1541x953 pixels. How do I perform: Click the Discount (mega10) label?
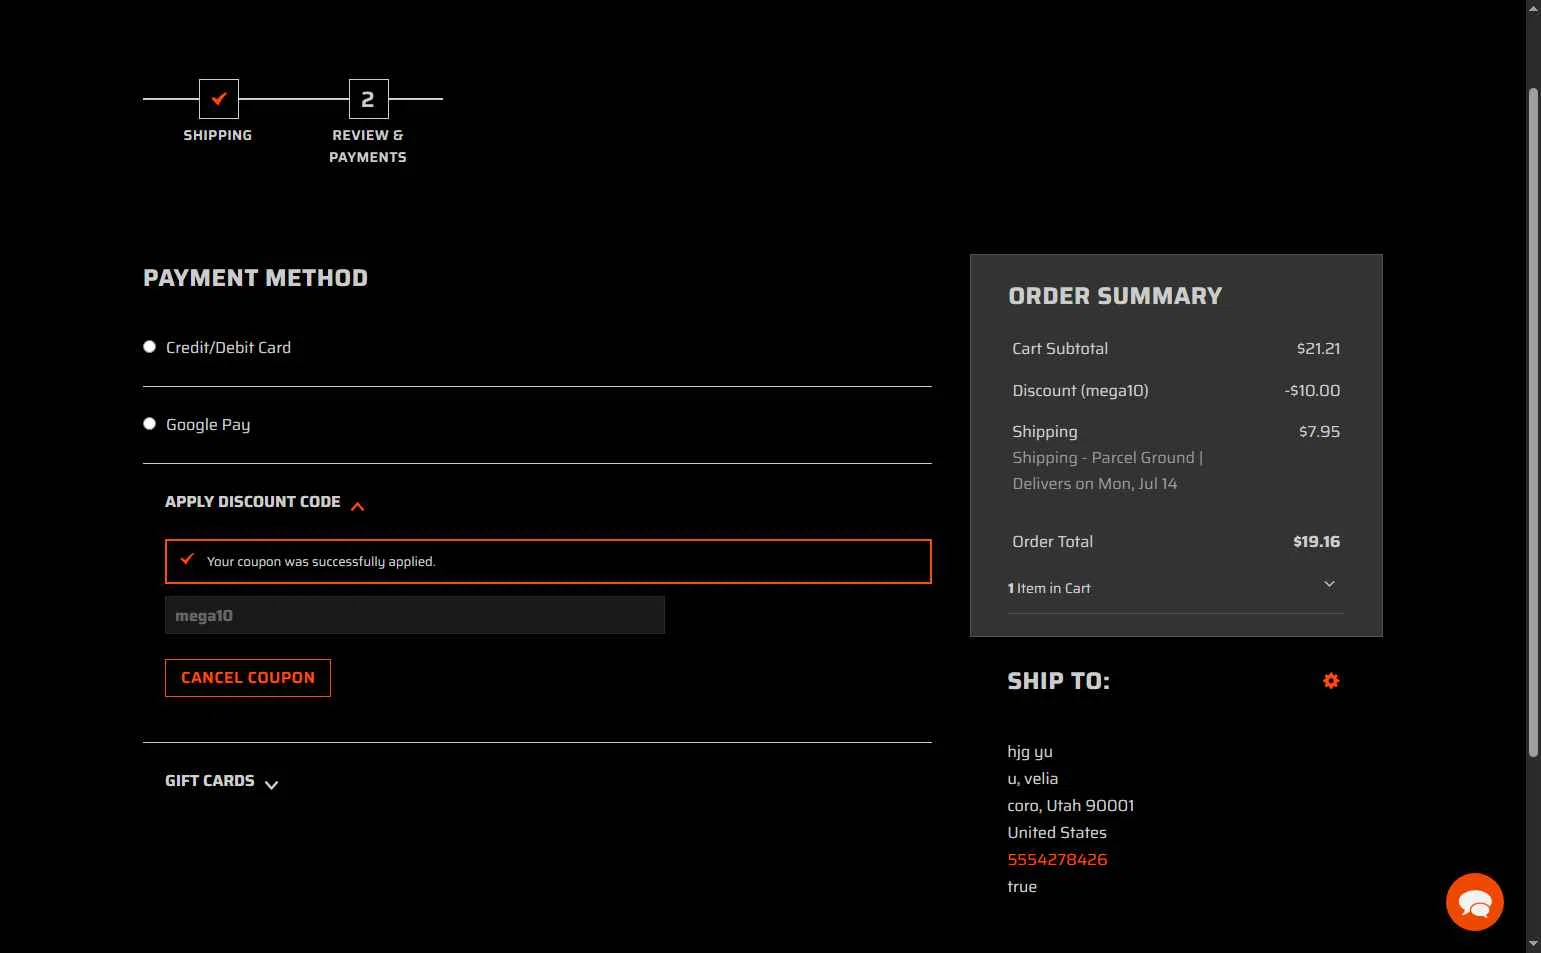click(x=1080, y=391)
